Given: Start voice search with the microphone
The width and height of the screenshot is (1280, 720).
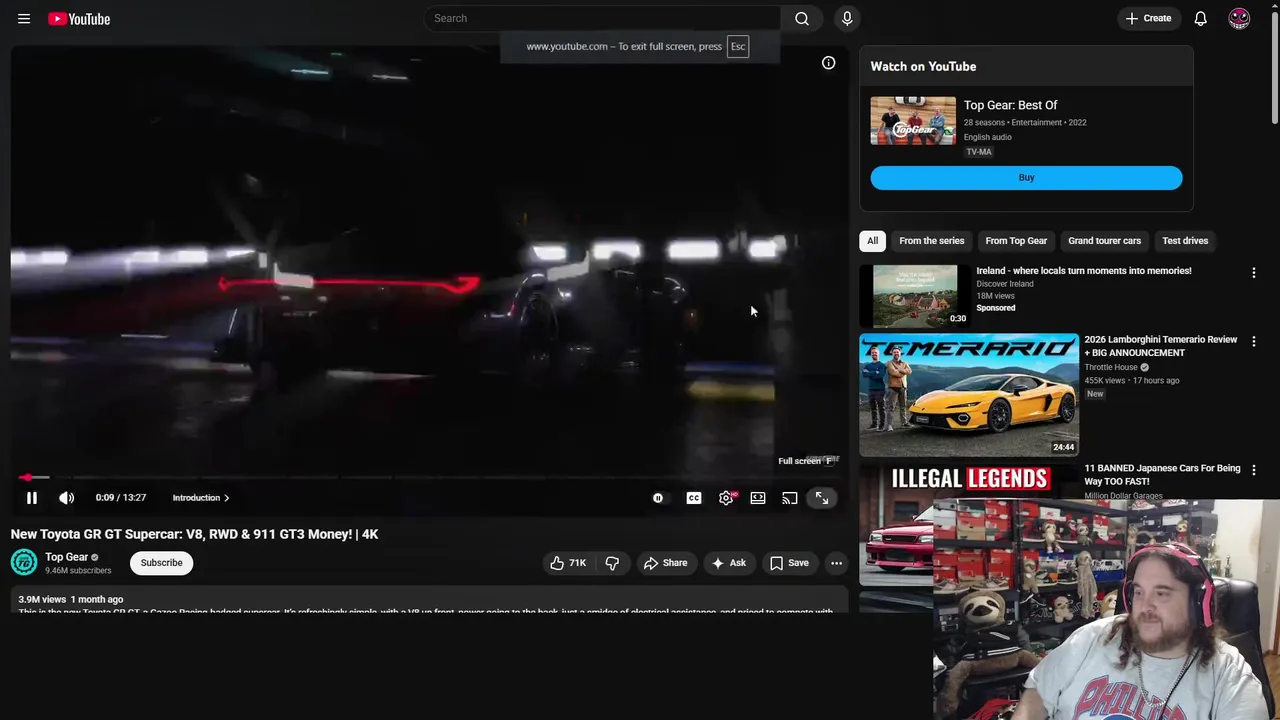Looking at the screenshot, I should [x=847, y=18].
